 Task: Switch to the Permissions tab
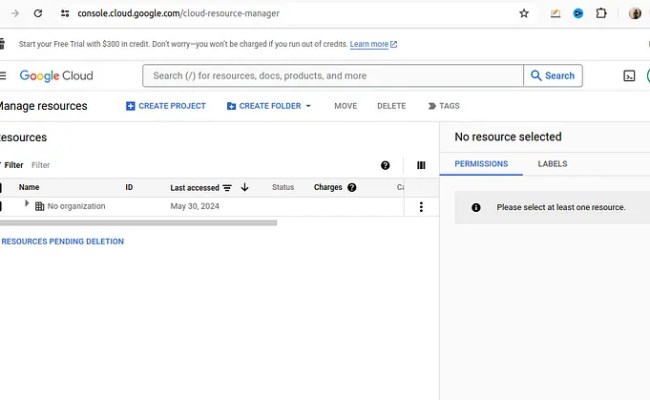pyautogui.click(x=481, y=164)
